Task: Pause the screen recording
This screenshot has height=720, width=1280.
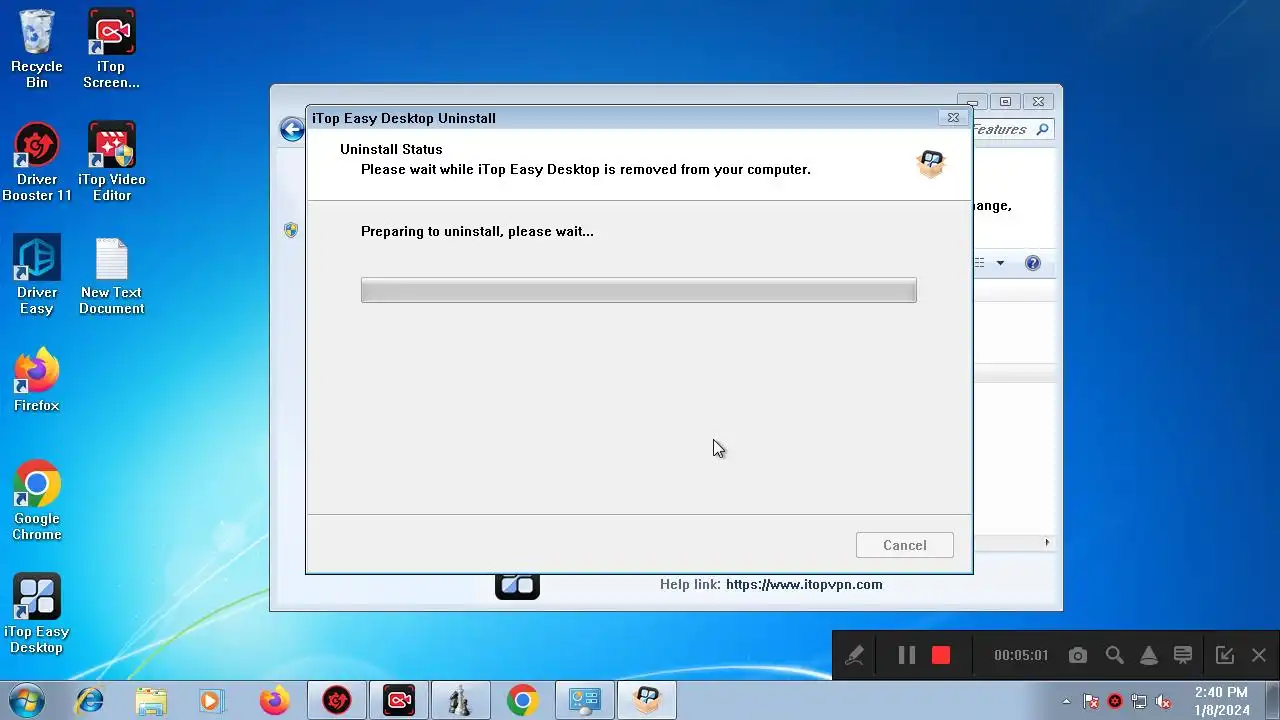Action: tap(906, 655)
